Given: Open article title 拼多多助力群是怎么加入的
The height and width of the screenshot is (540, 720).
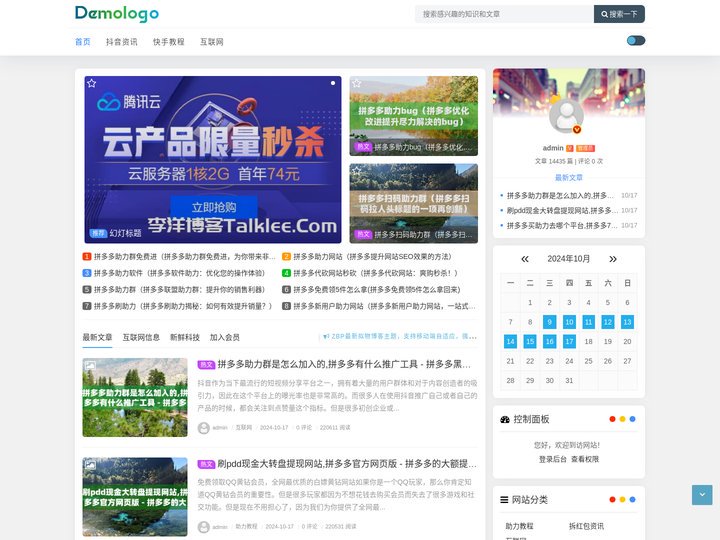Looking at the screenshot, I should 344,365.
